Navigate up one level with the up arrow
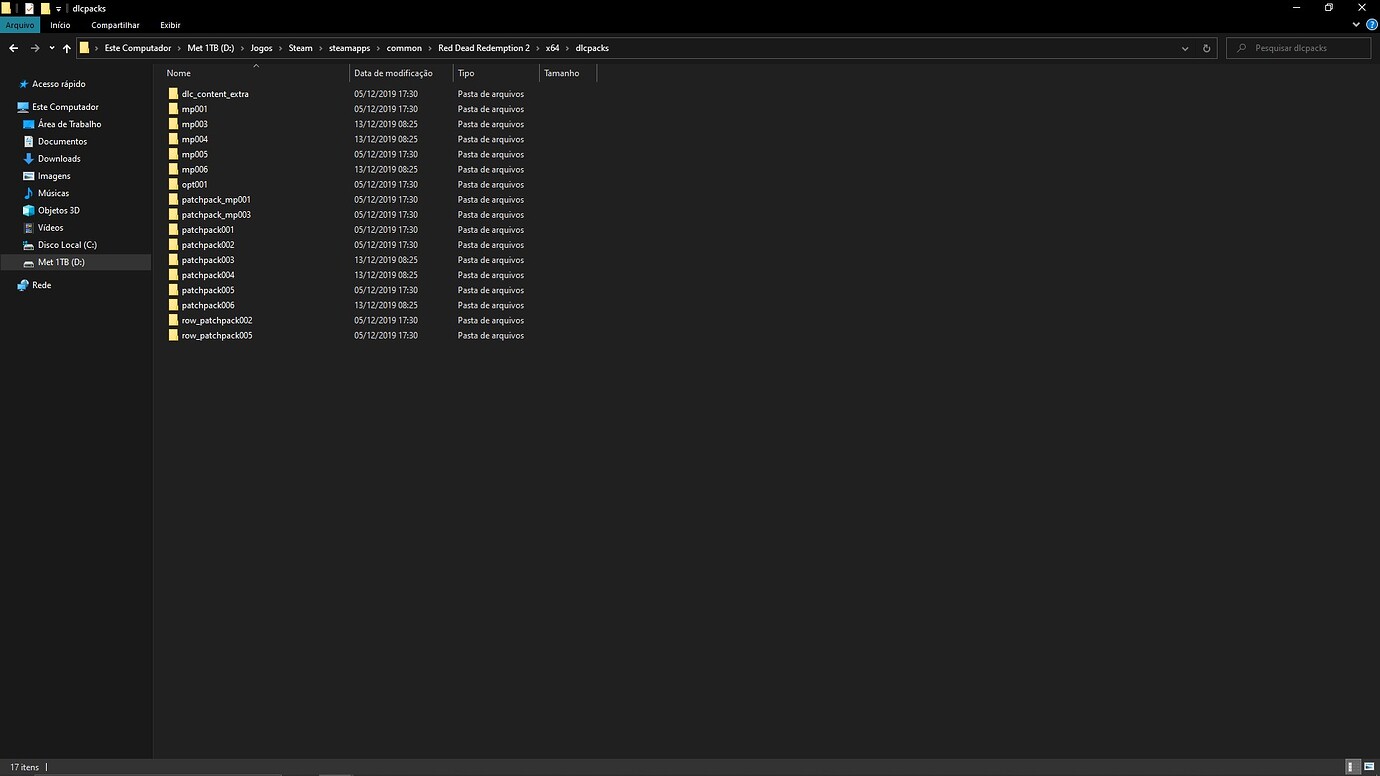Viewport: 1380px width, 776px height. [x=66, y=48]
